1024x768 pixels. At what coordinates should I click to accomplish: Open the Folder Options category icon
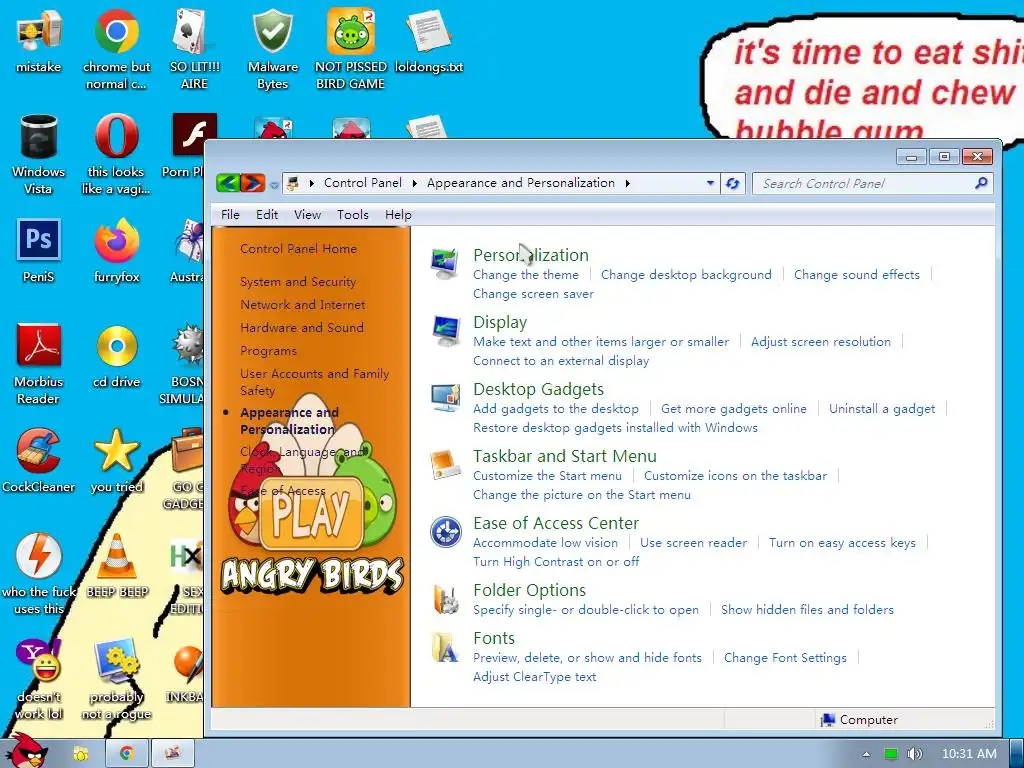point(445,599)
